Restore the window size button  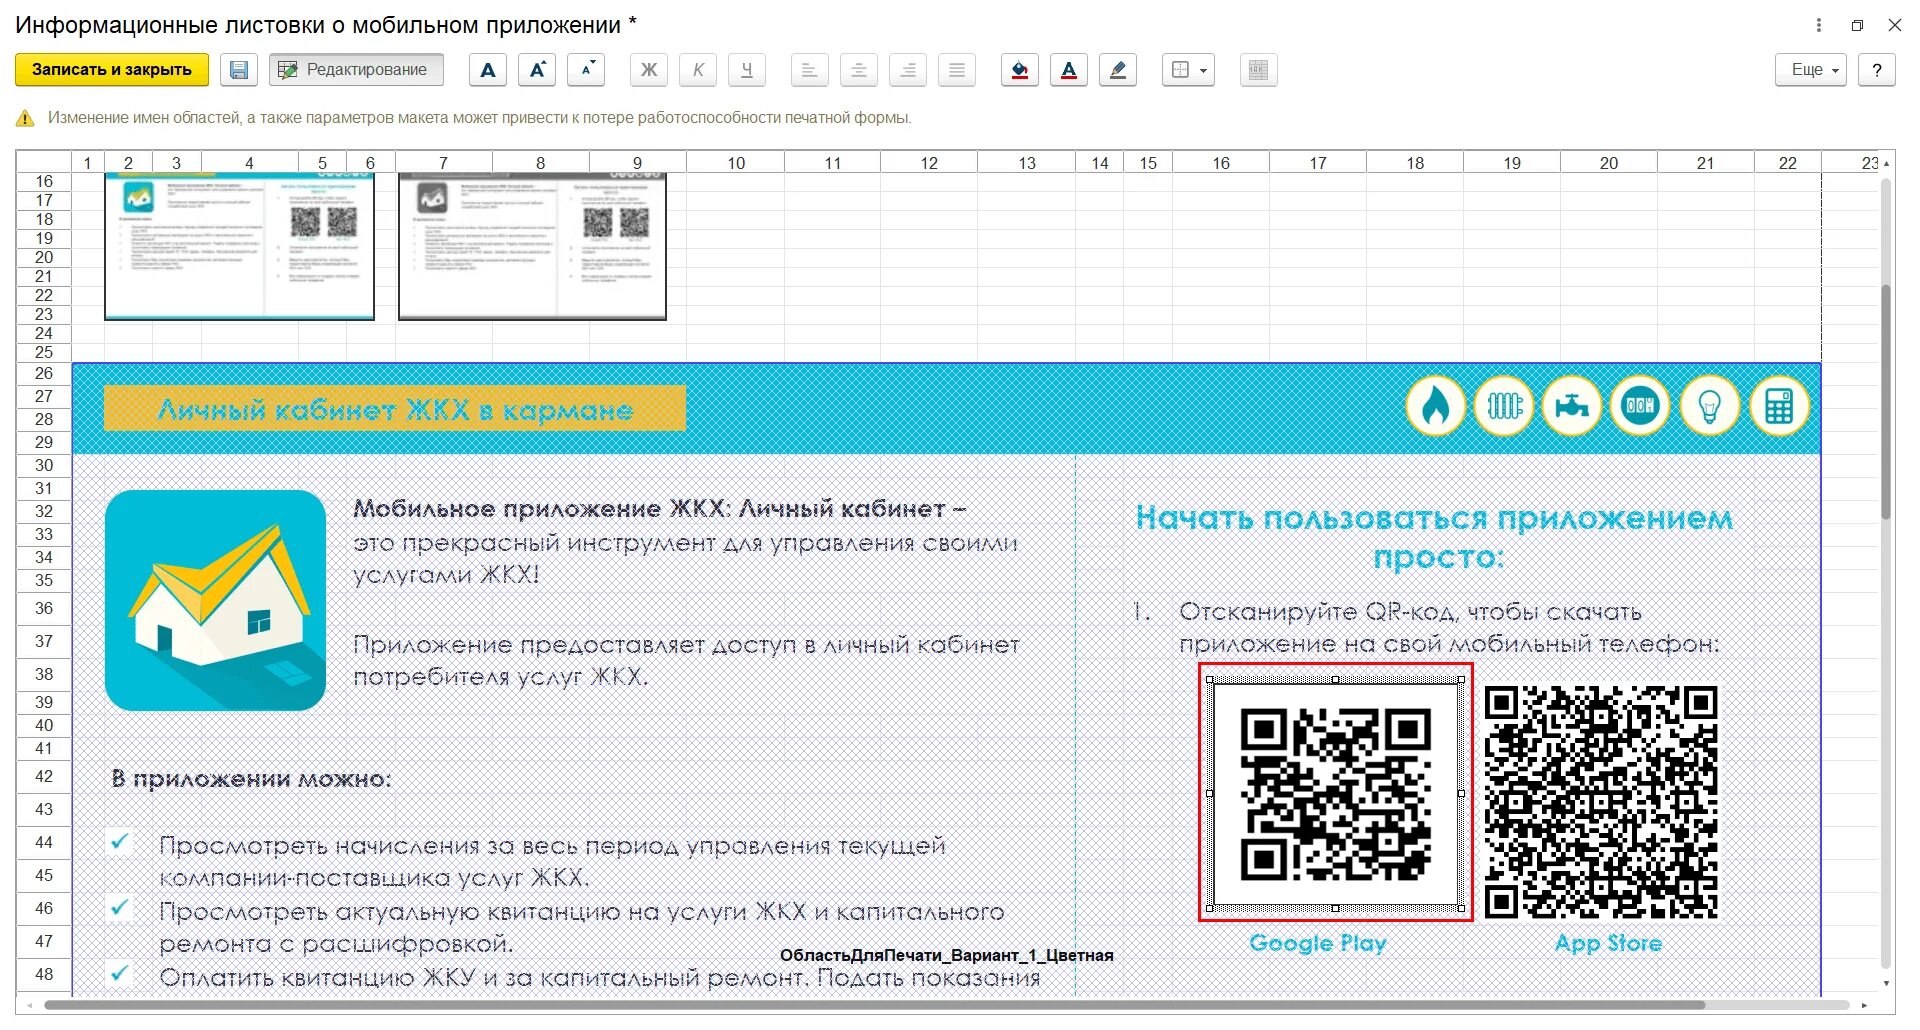(1857, 25)
